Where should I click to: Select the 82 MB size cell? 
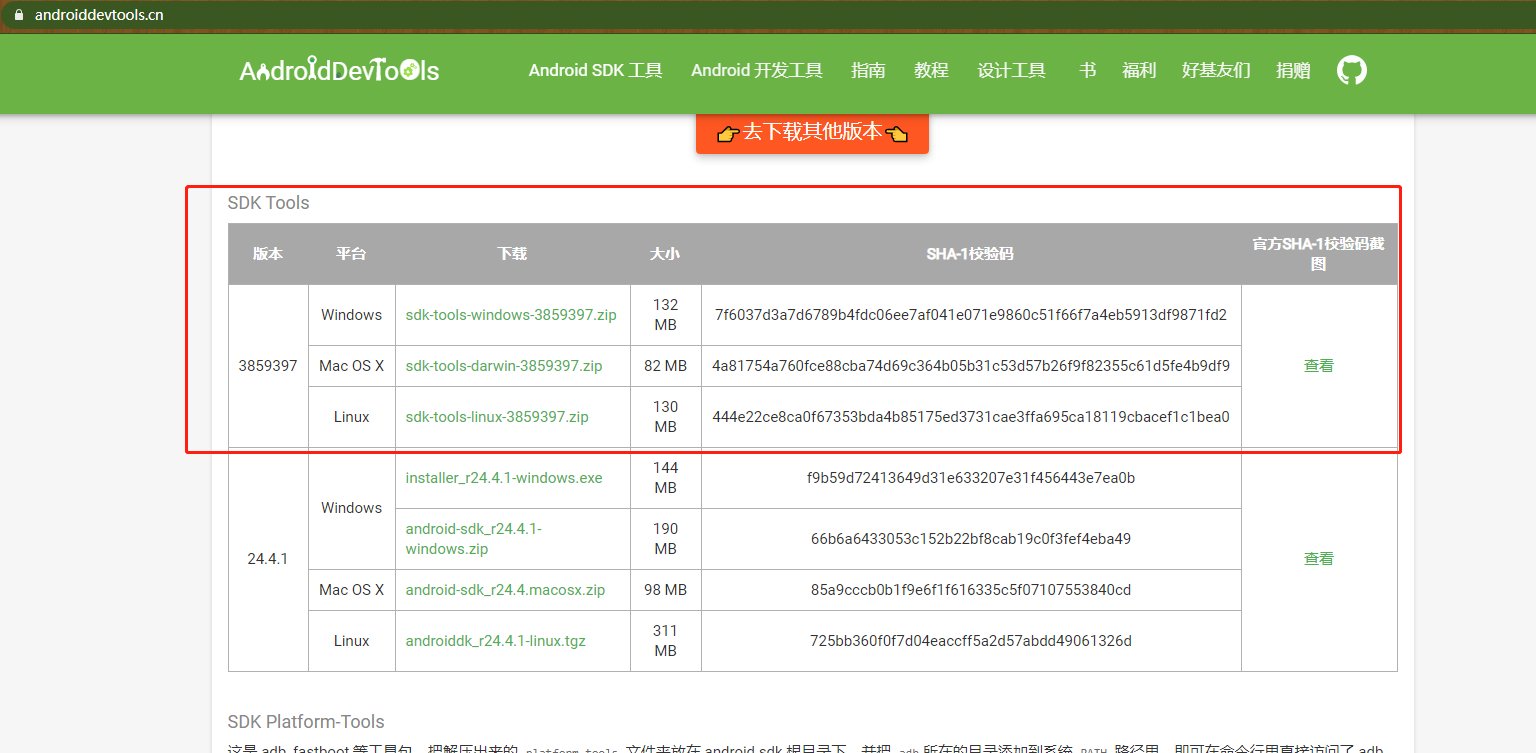point(665,366)
